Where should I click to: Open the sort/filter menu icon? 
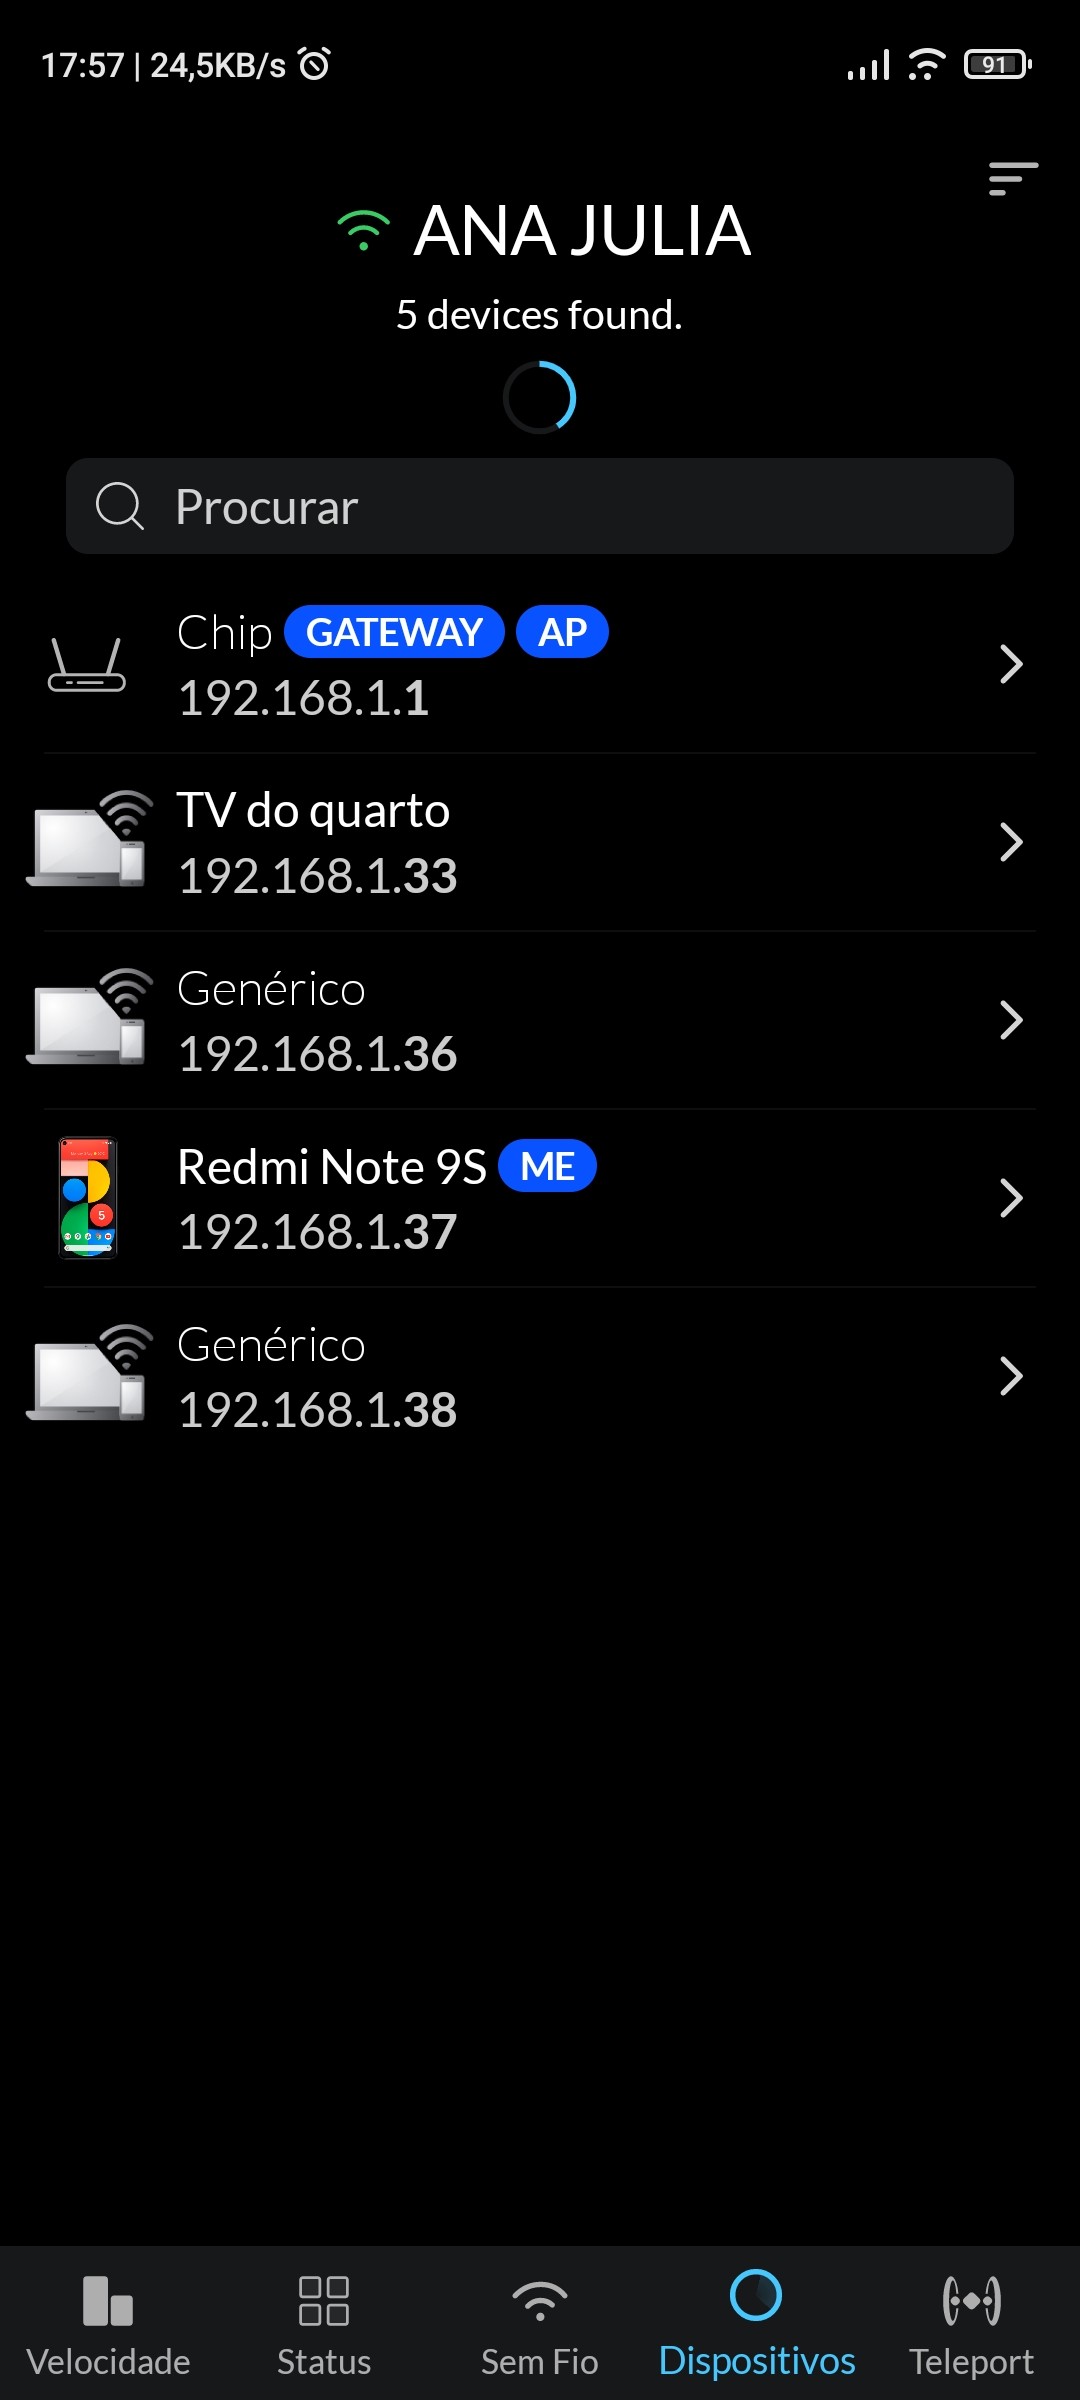coord(1012,179)
